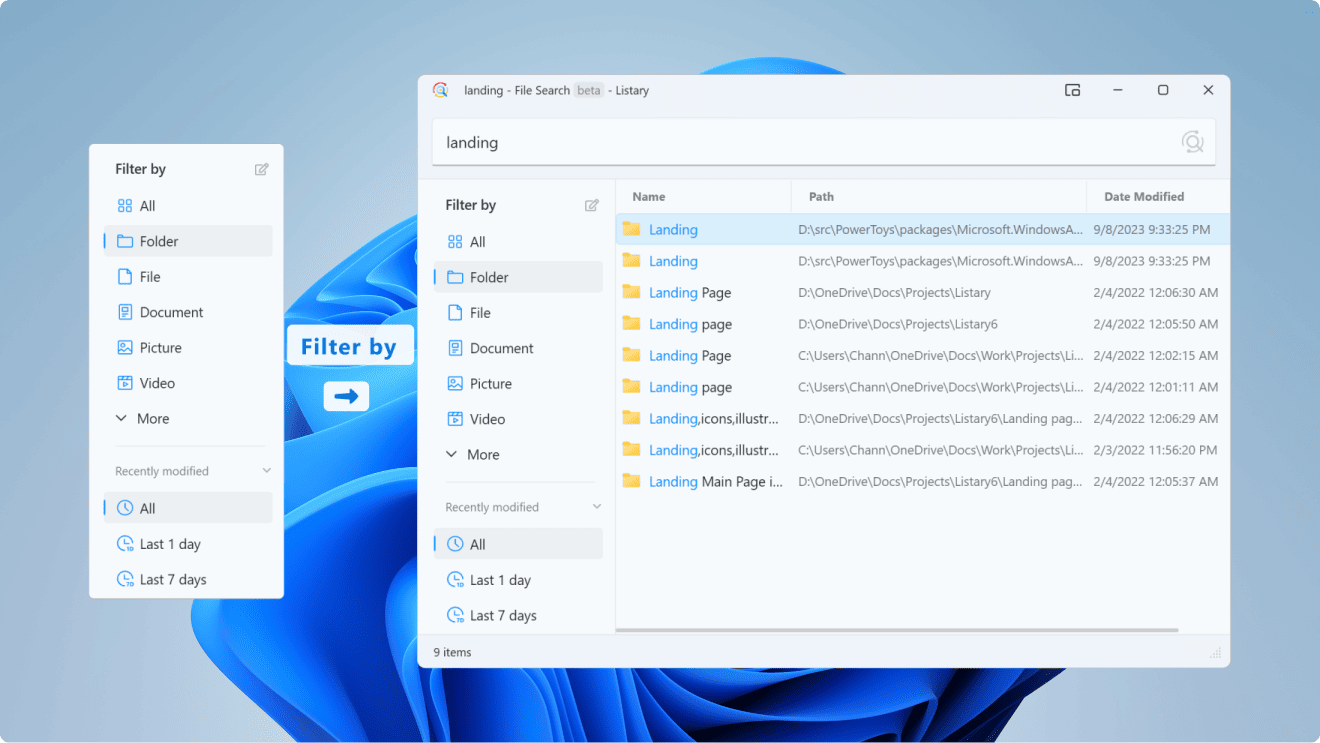Choose All under Recently modified in the floating panel
This screenshot has height=743, width=1320.
click(x=188, y=508)
